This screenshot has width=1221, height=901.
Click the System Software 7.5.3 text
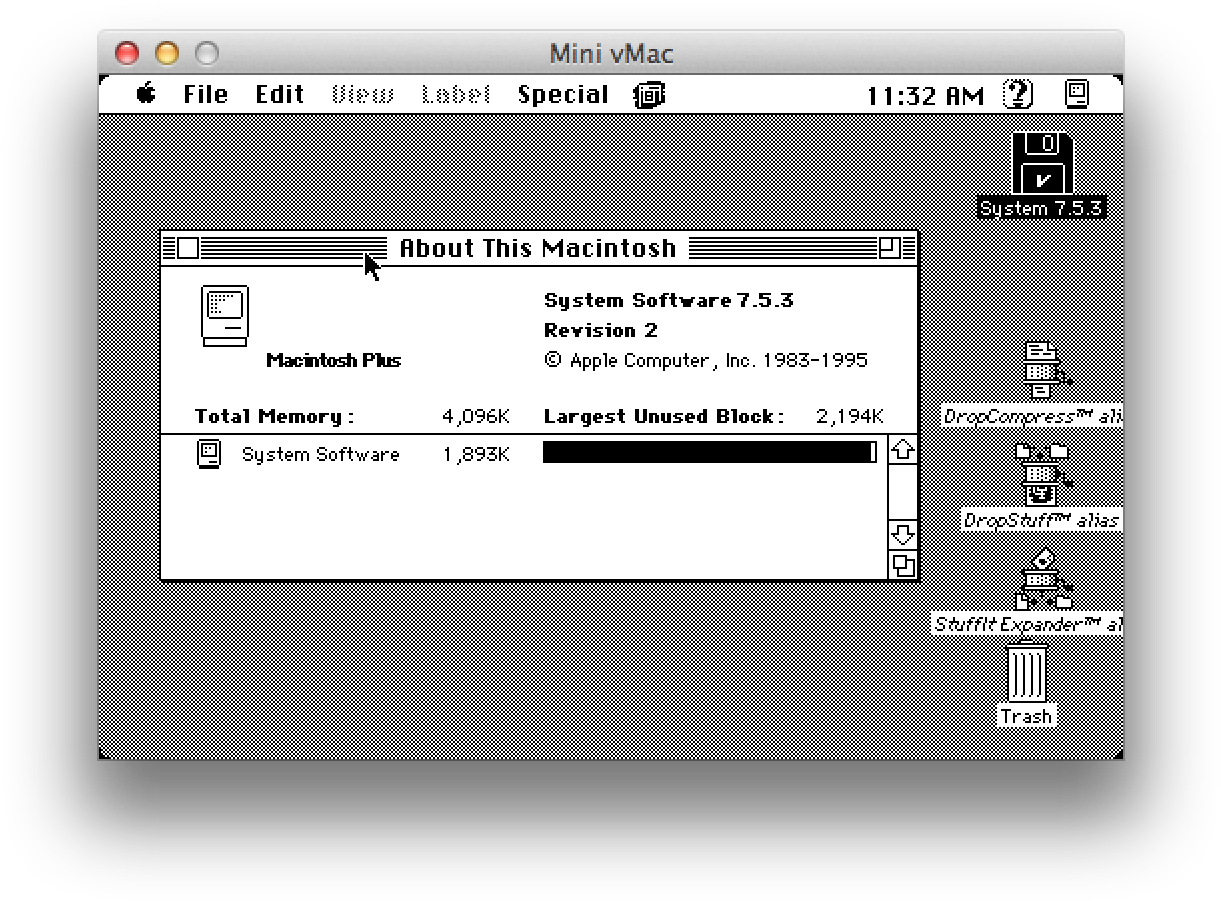click(669, 300)
